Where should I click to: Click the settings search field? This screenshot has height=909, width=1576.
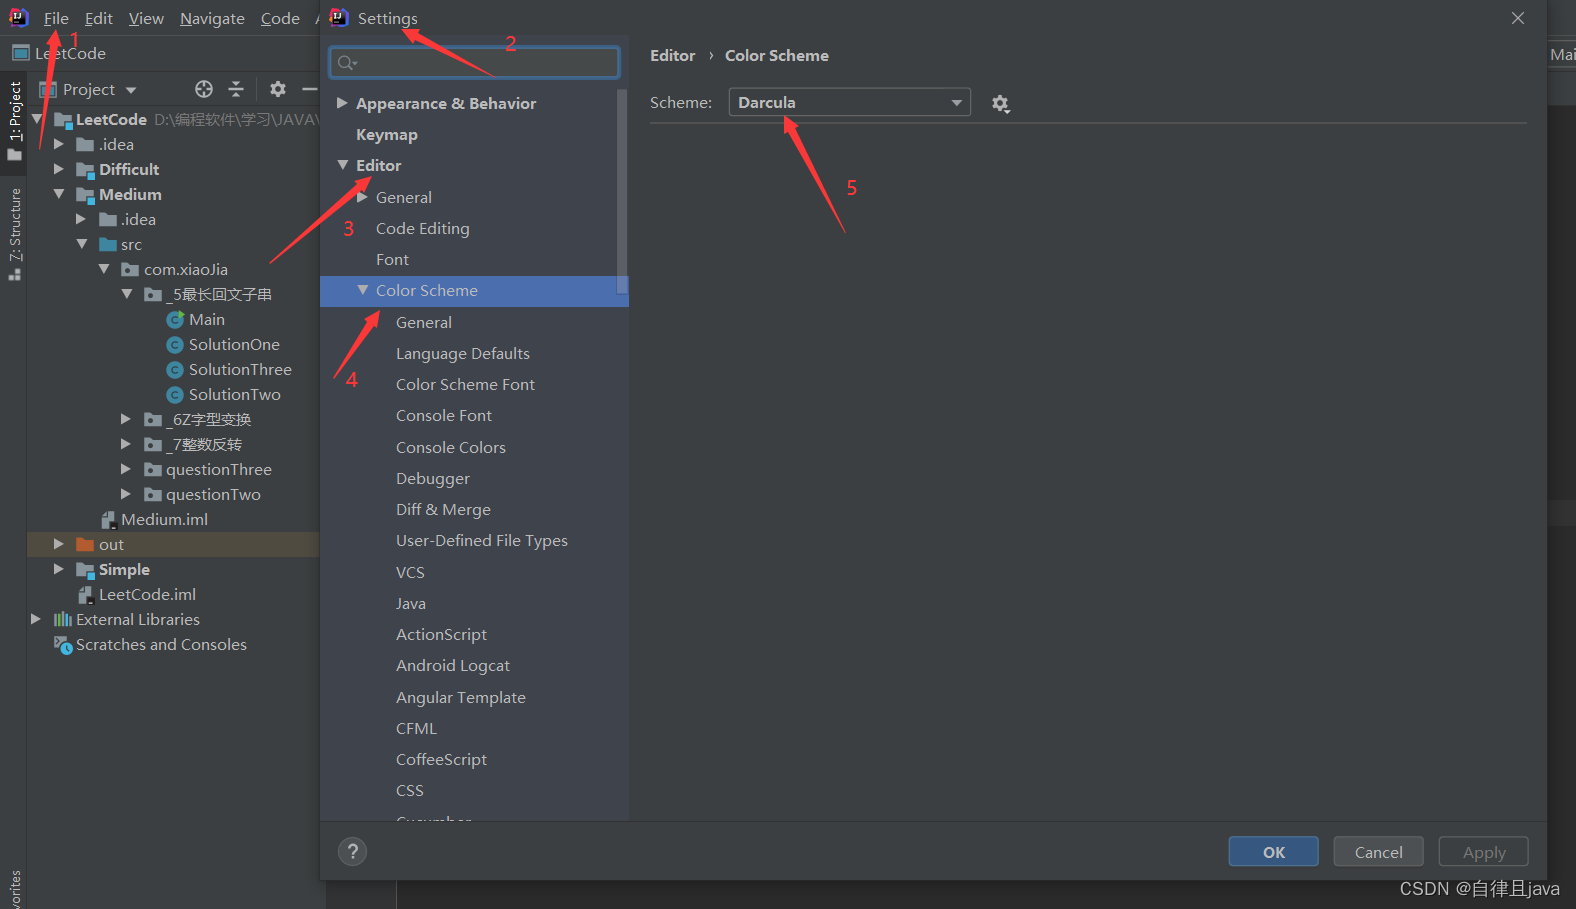(x=474, y=62)
